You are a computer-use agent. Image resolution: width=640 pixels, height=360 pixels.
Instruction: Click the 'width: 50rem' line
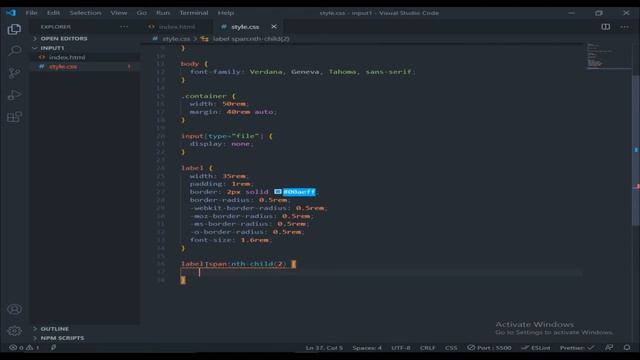pyautogui.click(x=219, y=104)
